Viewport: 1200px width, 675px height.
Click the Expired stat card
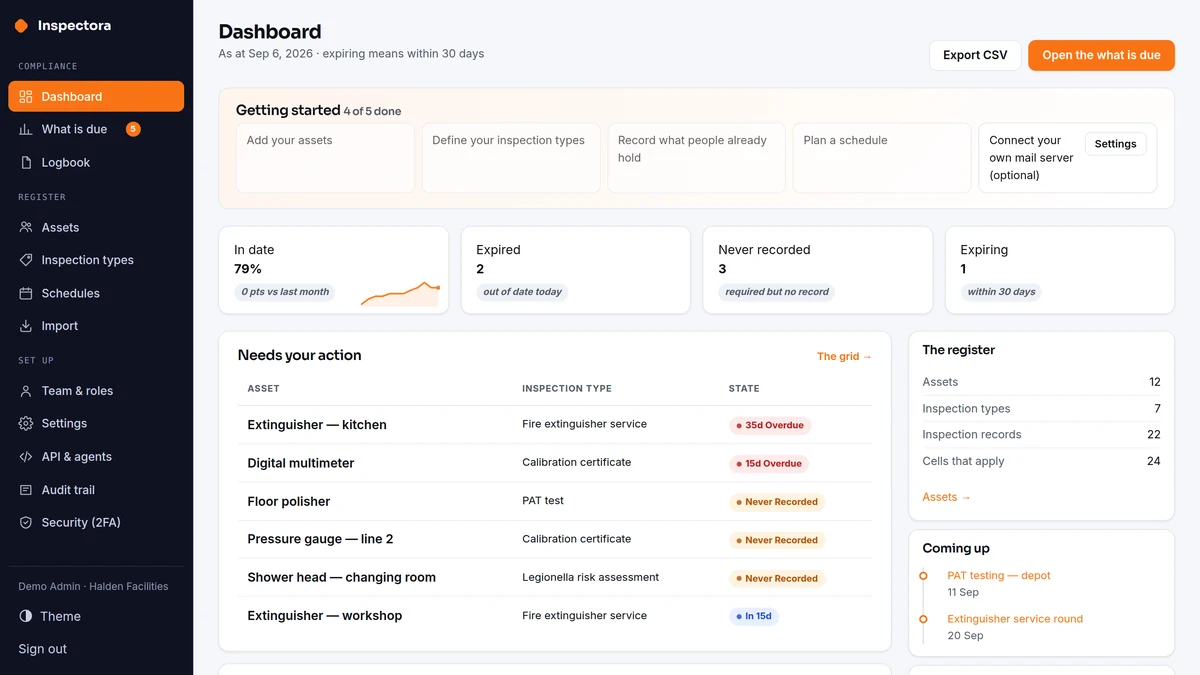(x=575, y=270)
